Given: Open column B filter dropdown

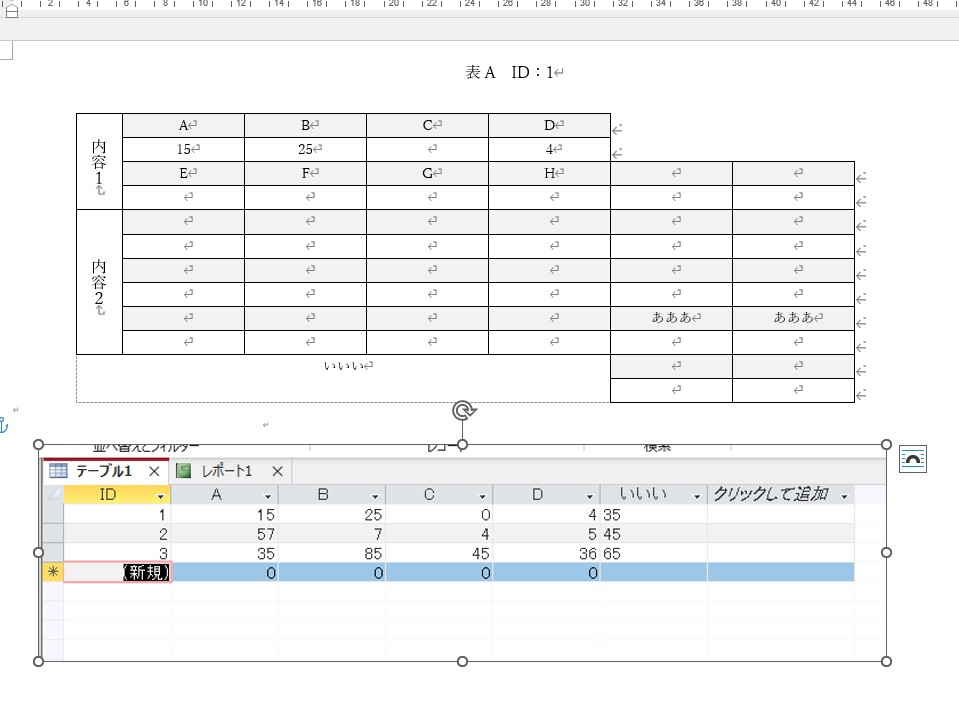Looking at the screenshot, I should [374, 494].
